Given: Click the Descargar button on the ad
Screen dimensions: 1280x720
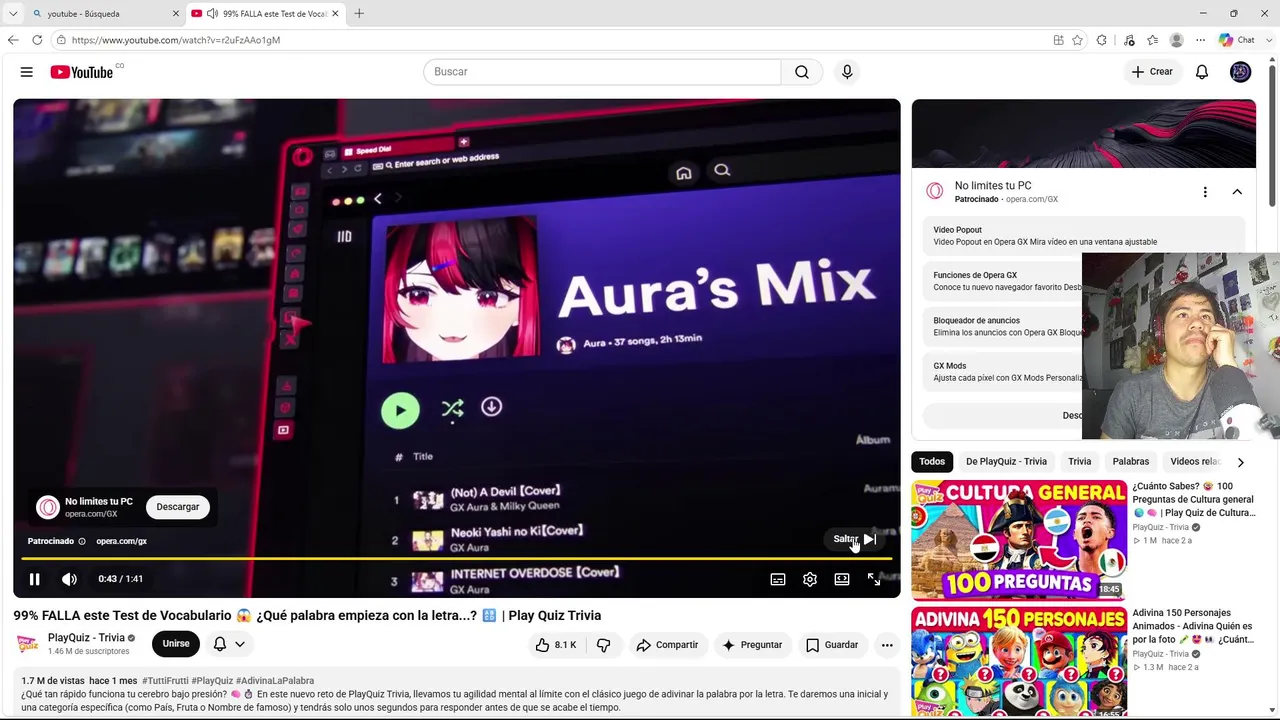Looking at the screenshot, I should 178,507.
